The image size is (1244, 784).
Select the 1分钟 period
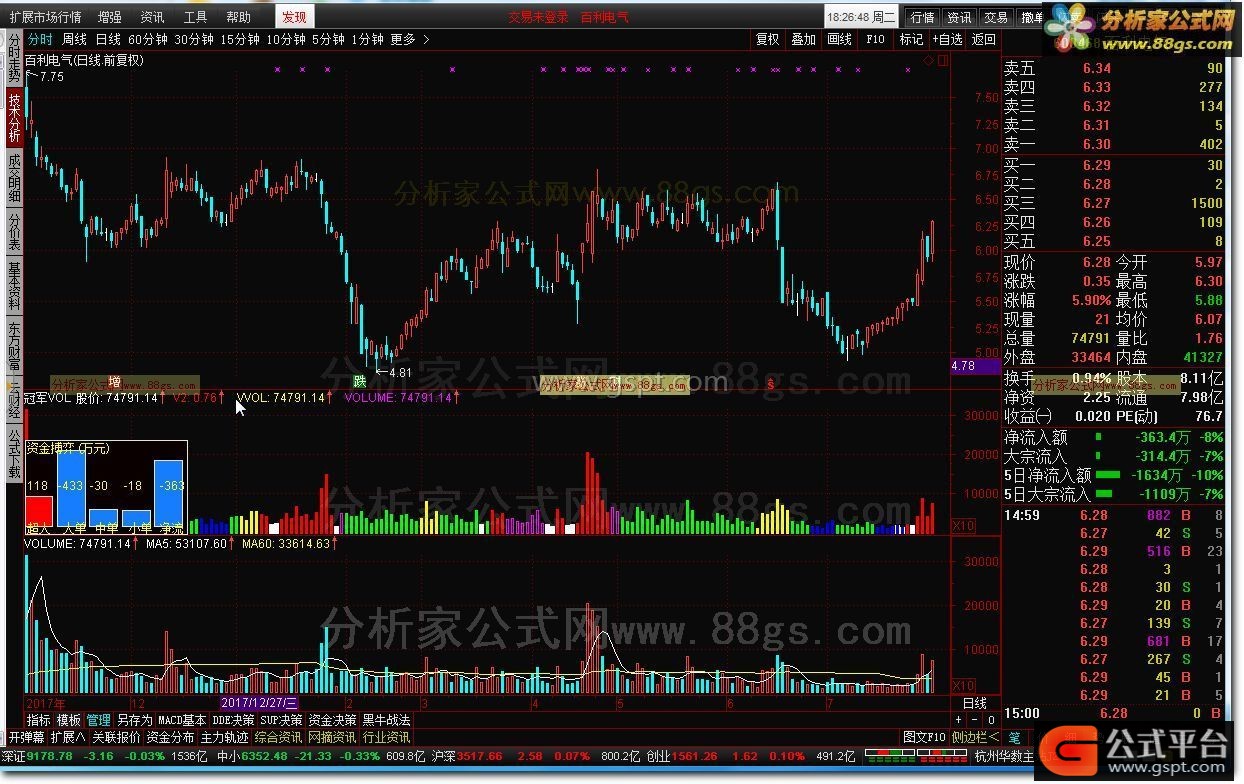tap(367, 39)
